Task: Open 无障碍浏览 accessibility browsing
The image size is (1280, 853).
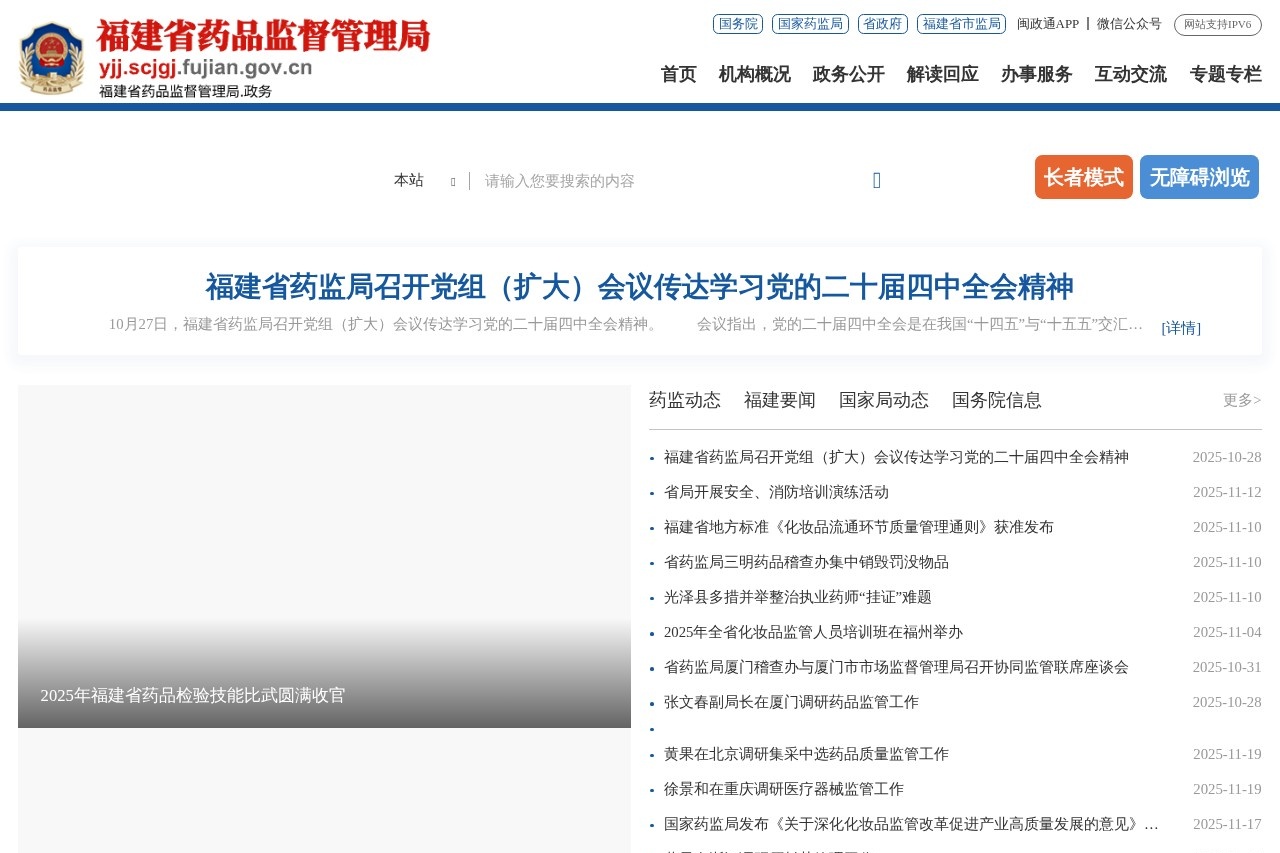Action: pyautogui.click(x=1199, y=177)
